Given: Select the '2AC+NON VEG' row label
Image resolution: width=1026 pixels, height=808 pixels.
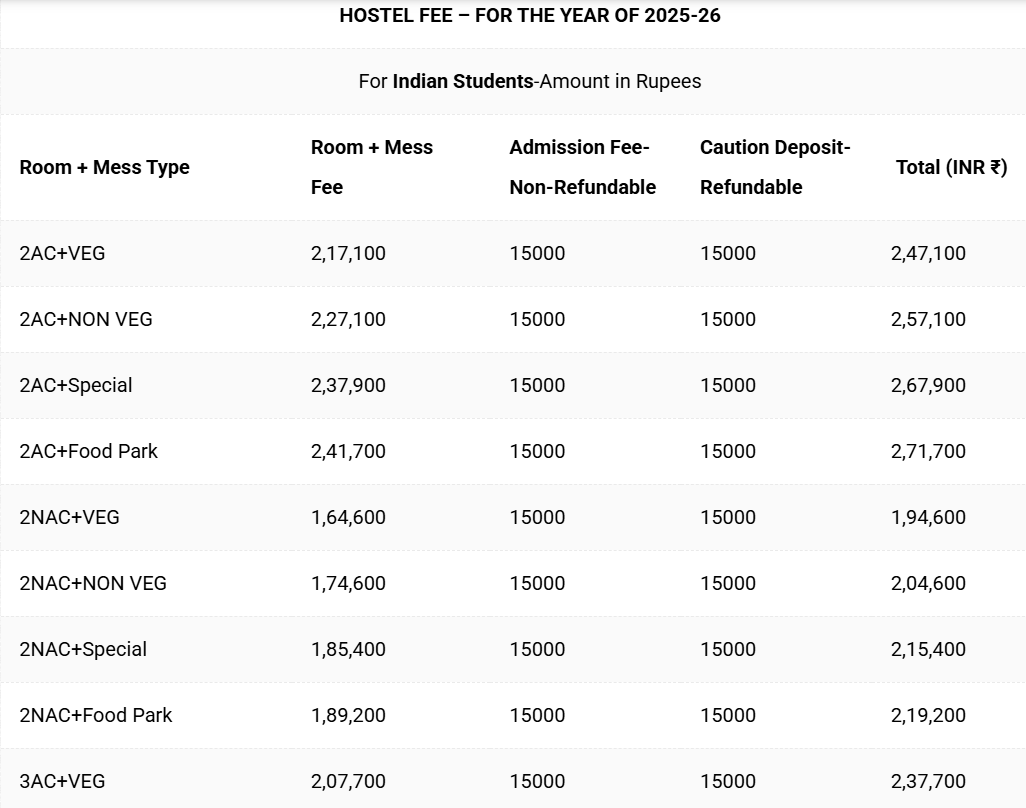Looking at the screenshot, I should click(86, 319).
